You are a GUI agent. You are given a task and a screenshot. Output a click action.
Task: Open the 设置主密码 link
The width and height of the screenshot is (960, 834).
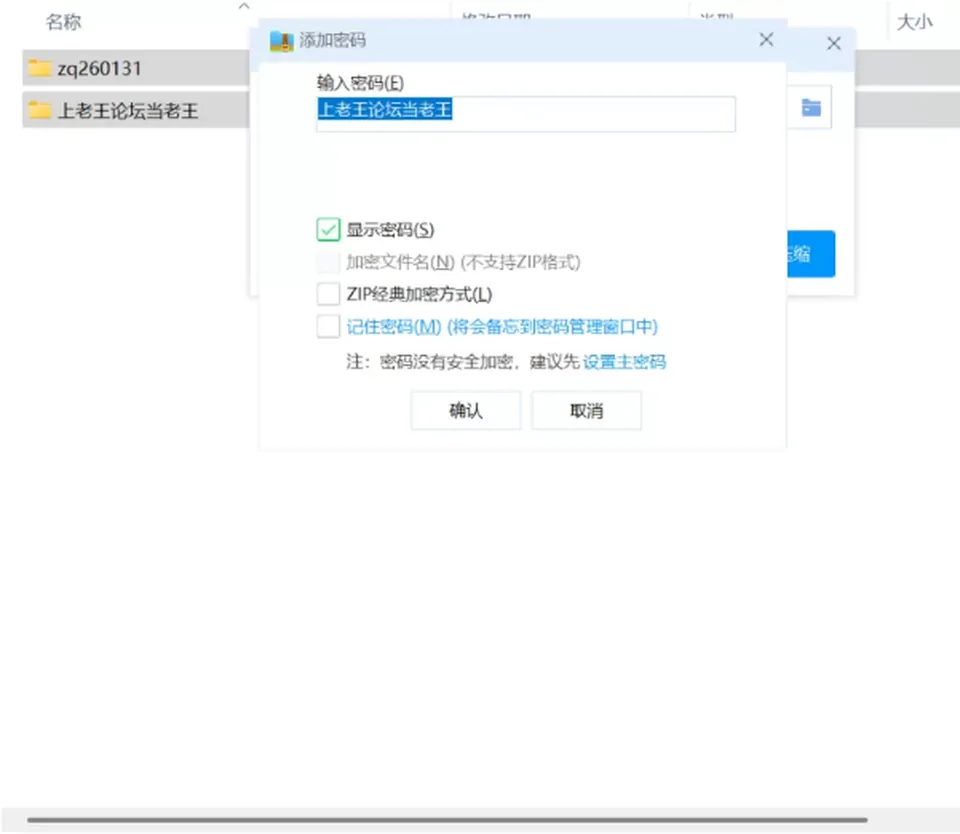click(624, 362)
